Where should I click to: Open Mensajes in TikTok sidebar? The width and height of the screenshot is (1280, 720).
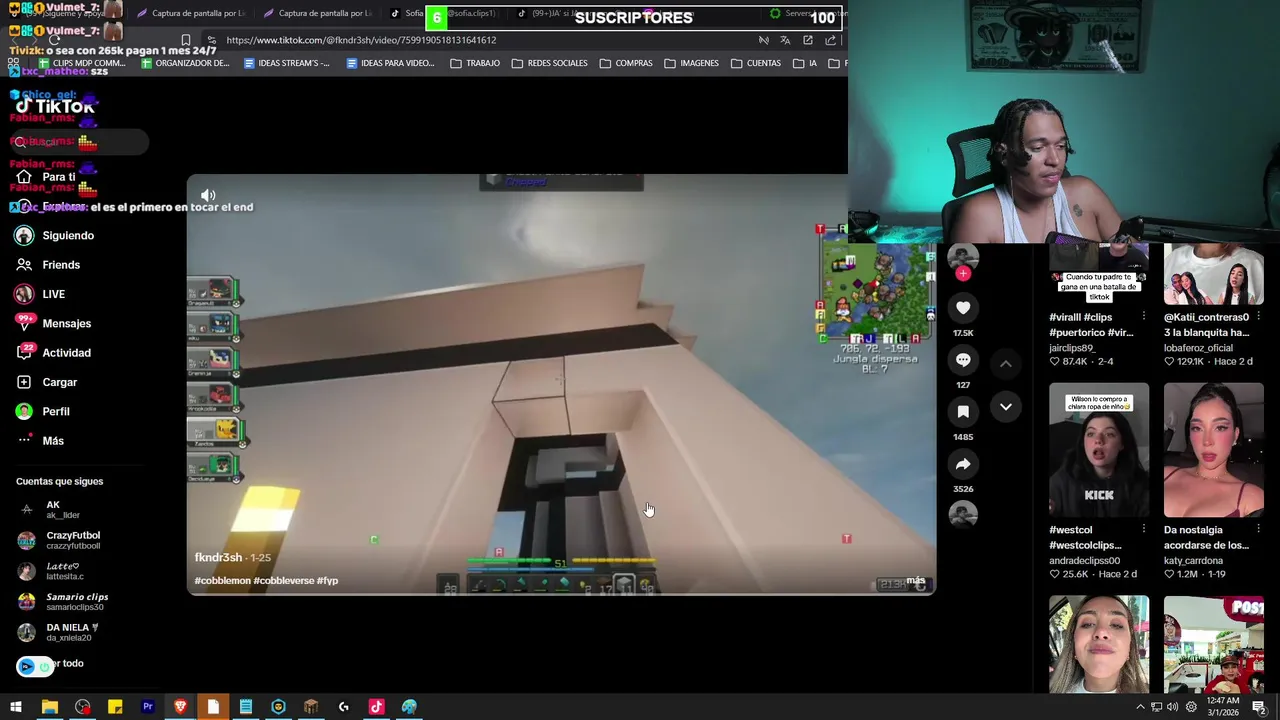pos(66,323)
